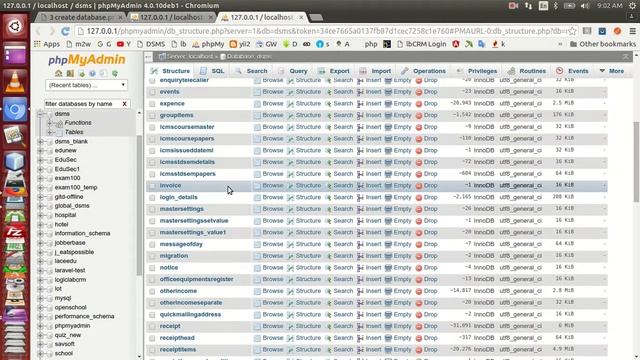Viewport: 640px width, 360px height.
Task: Open phpMyAdmin home icon in sidebar
Action: pyautogui.click(x=59, y=73)
